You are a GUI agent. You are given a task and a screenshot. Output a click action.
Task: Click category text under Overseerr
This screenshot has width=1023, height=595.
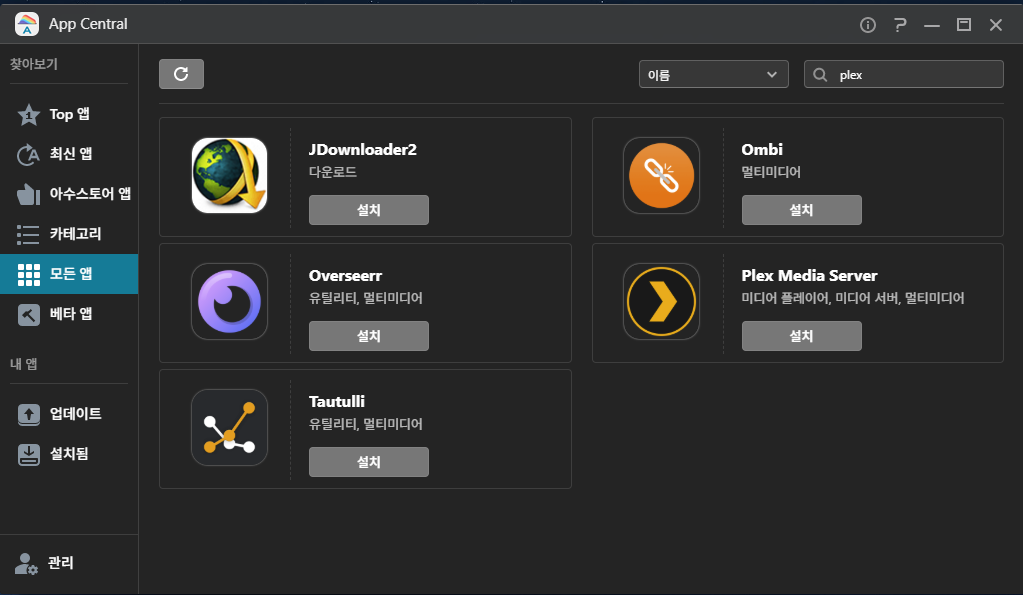point(366,298)
